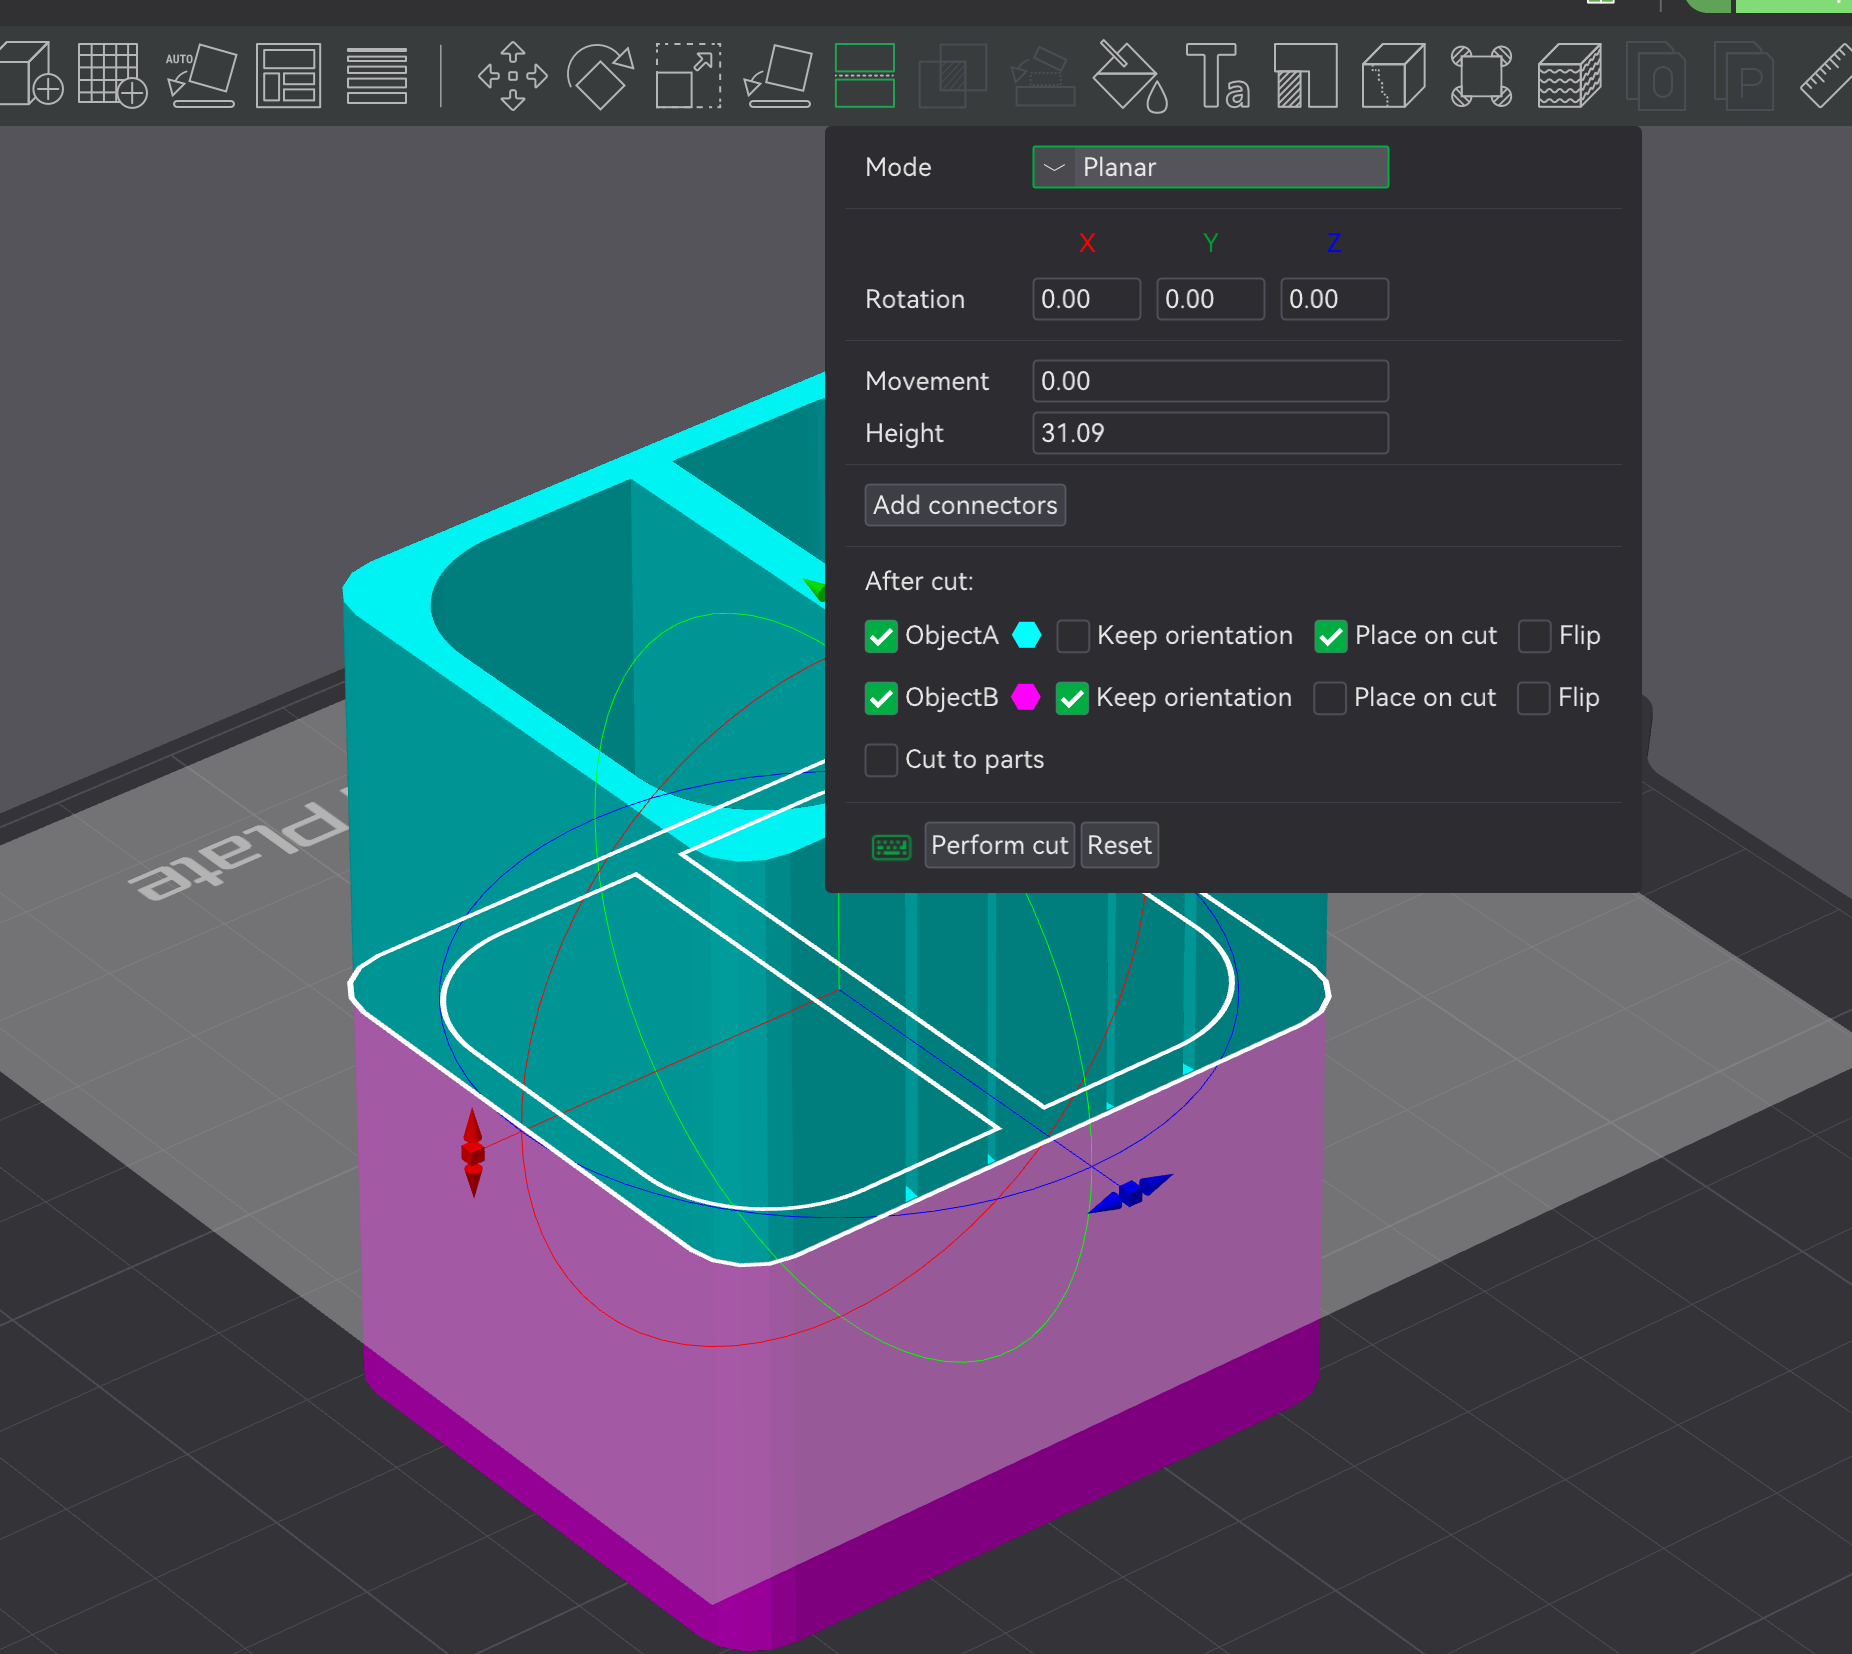Open the Seam painting cube tool
1852x1654 pixels.
(x=1393, y=76)
